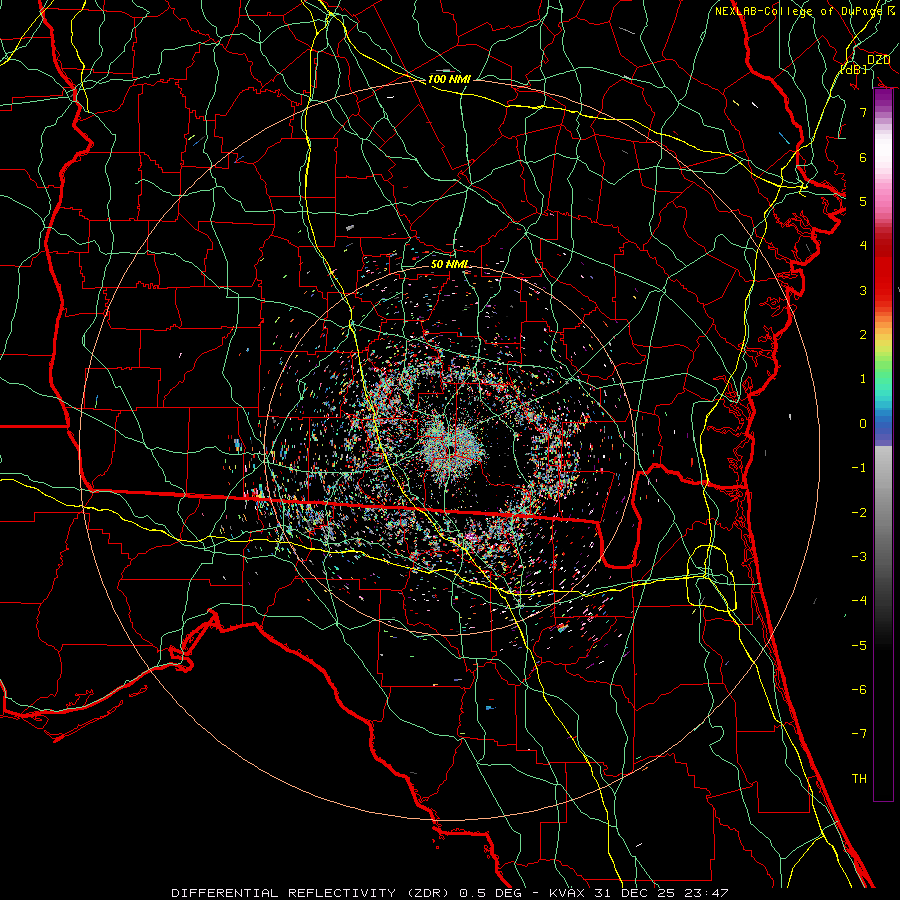
Task: Click the "100 NMI" range ring label
Action: (449, 79)
